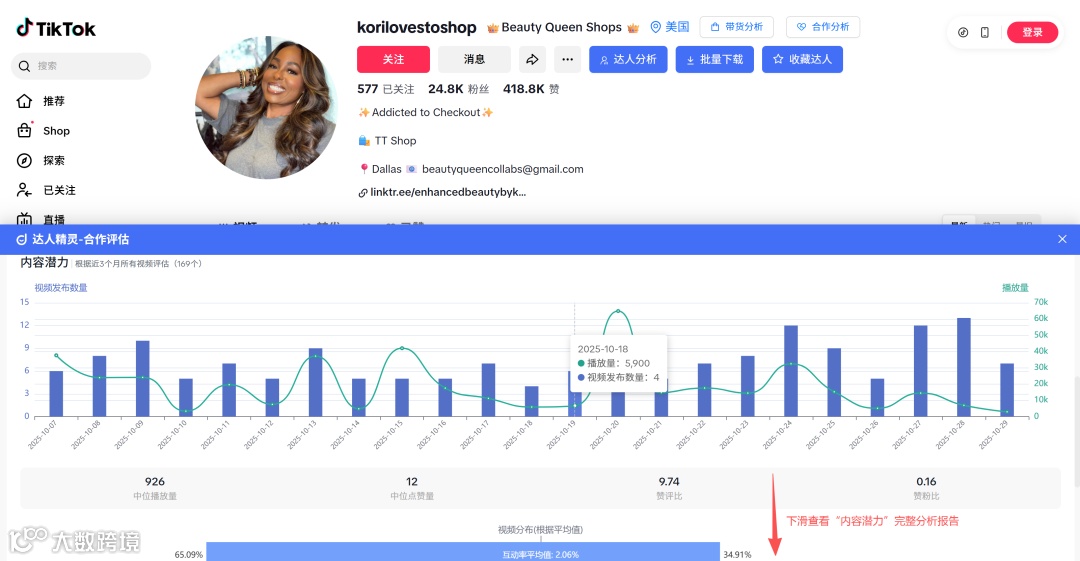Send a message with 消息 button
1080x561 pixels.
point(475,59)
